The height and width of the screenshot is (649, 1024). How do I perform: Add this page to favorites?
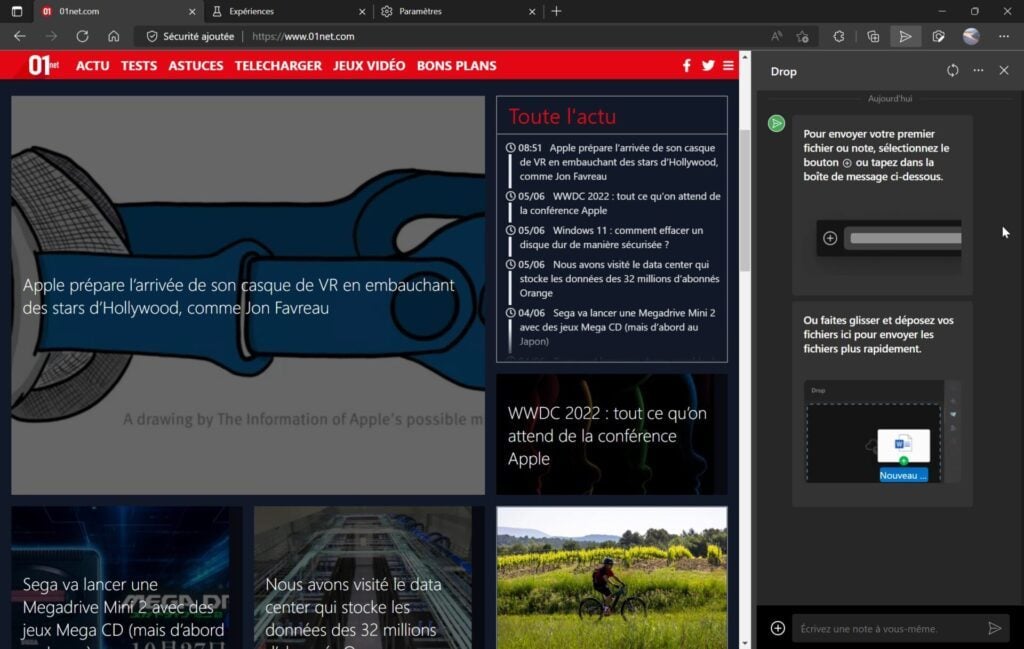coord(803,37)
